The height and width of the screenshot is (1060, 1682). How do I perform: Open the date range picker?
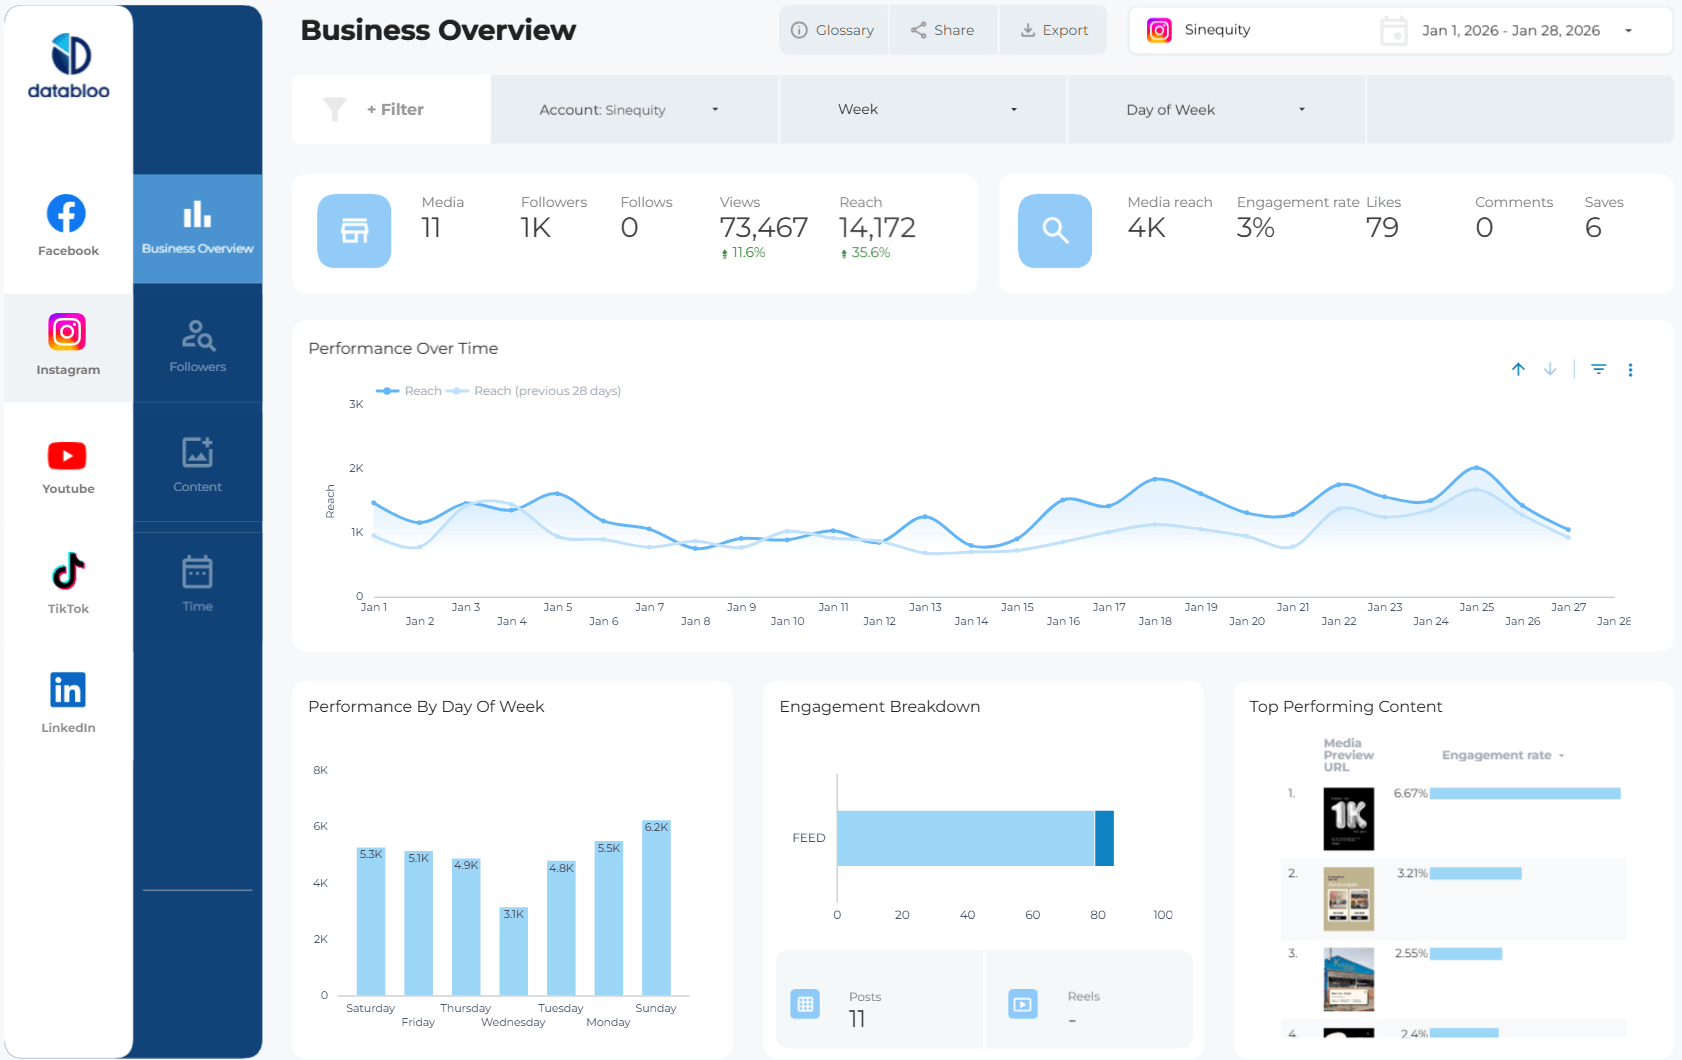[1510, 30]
